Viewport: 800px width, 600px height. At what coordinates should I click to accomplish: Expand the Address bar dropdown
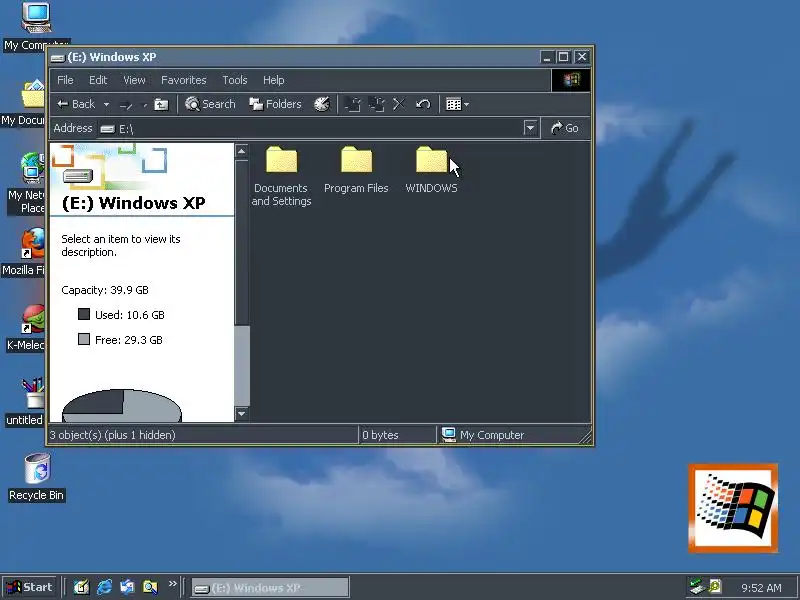pos(530,128)
